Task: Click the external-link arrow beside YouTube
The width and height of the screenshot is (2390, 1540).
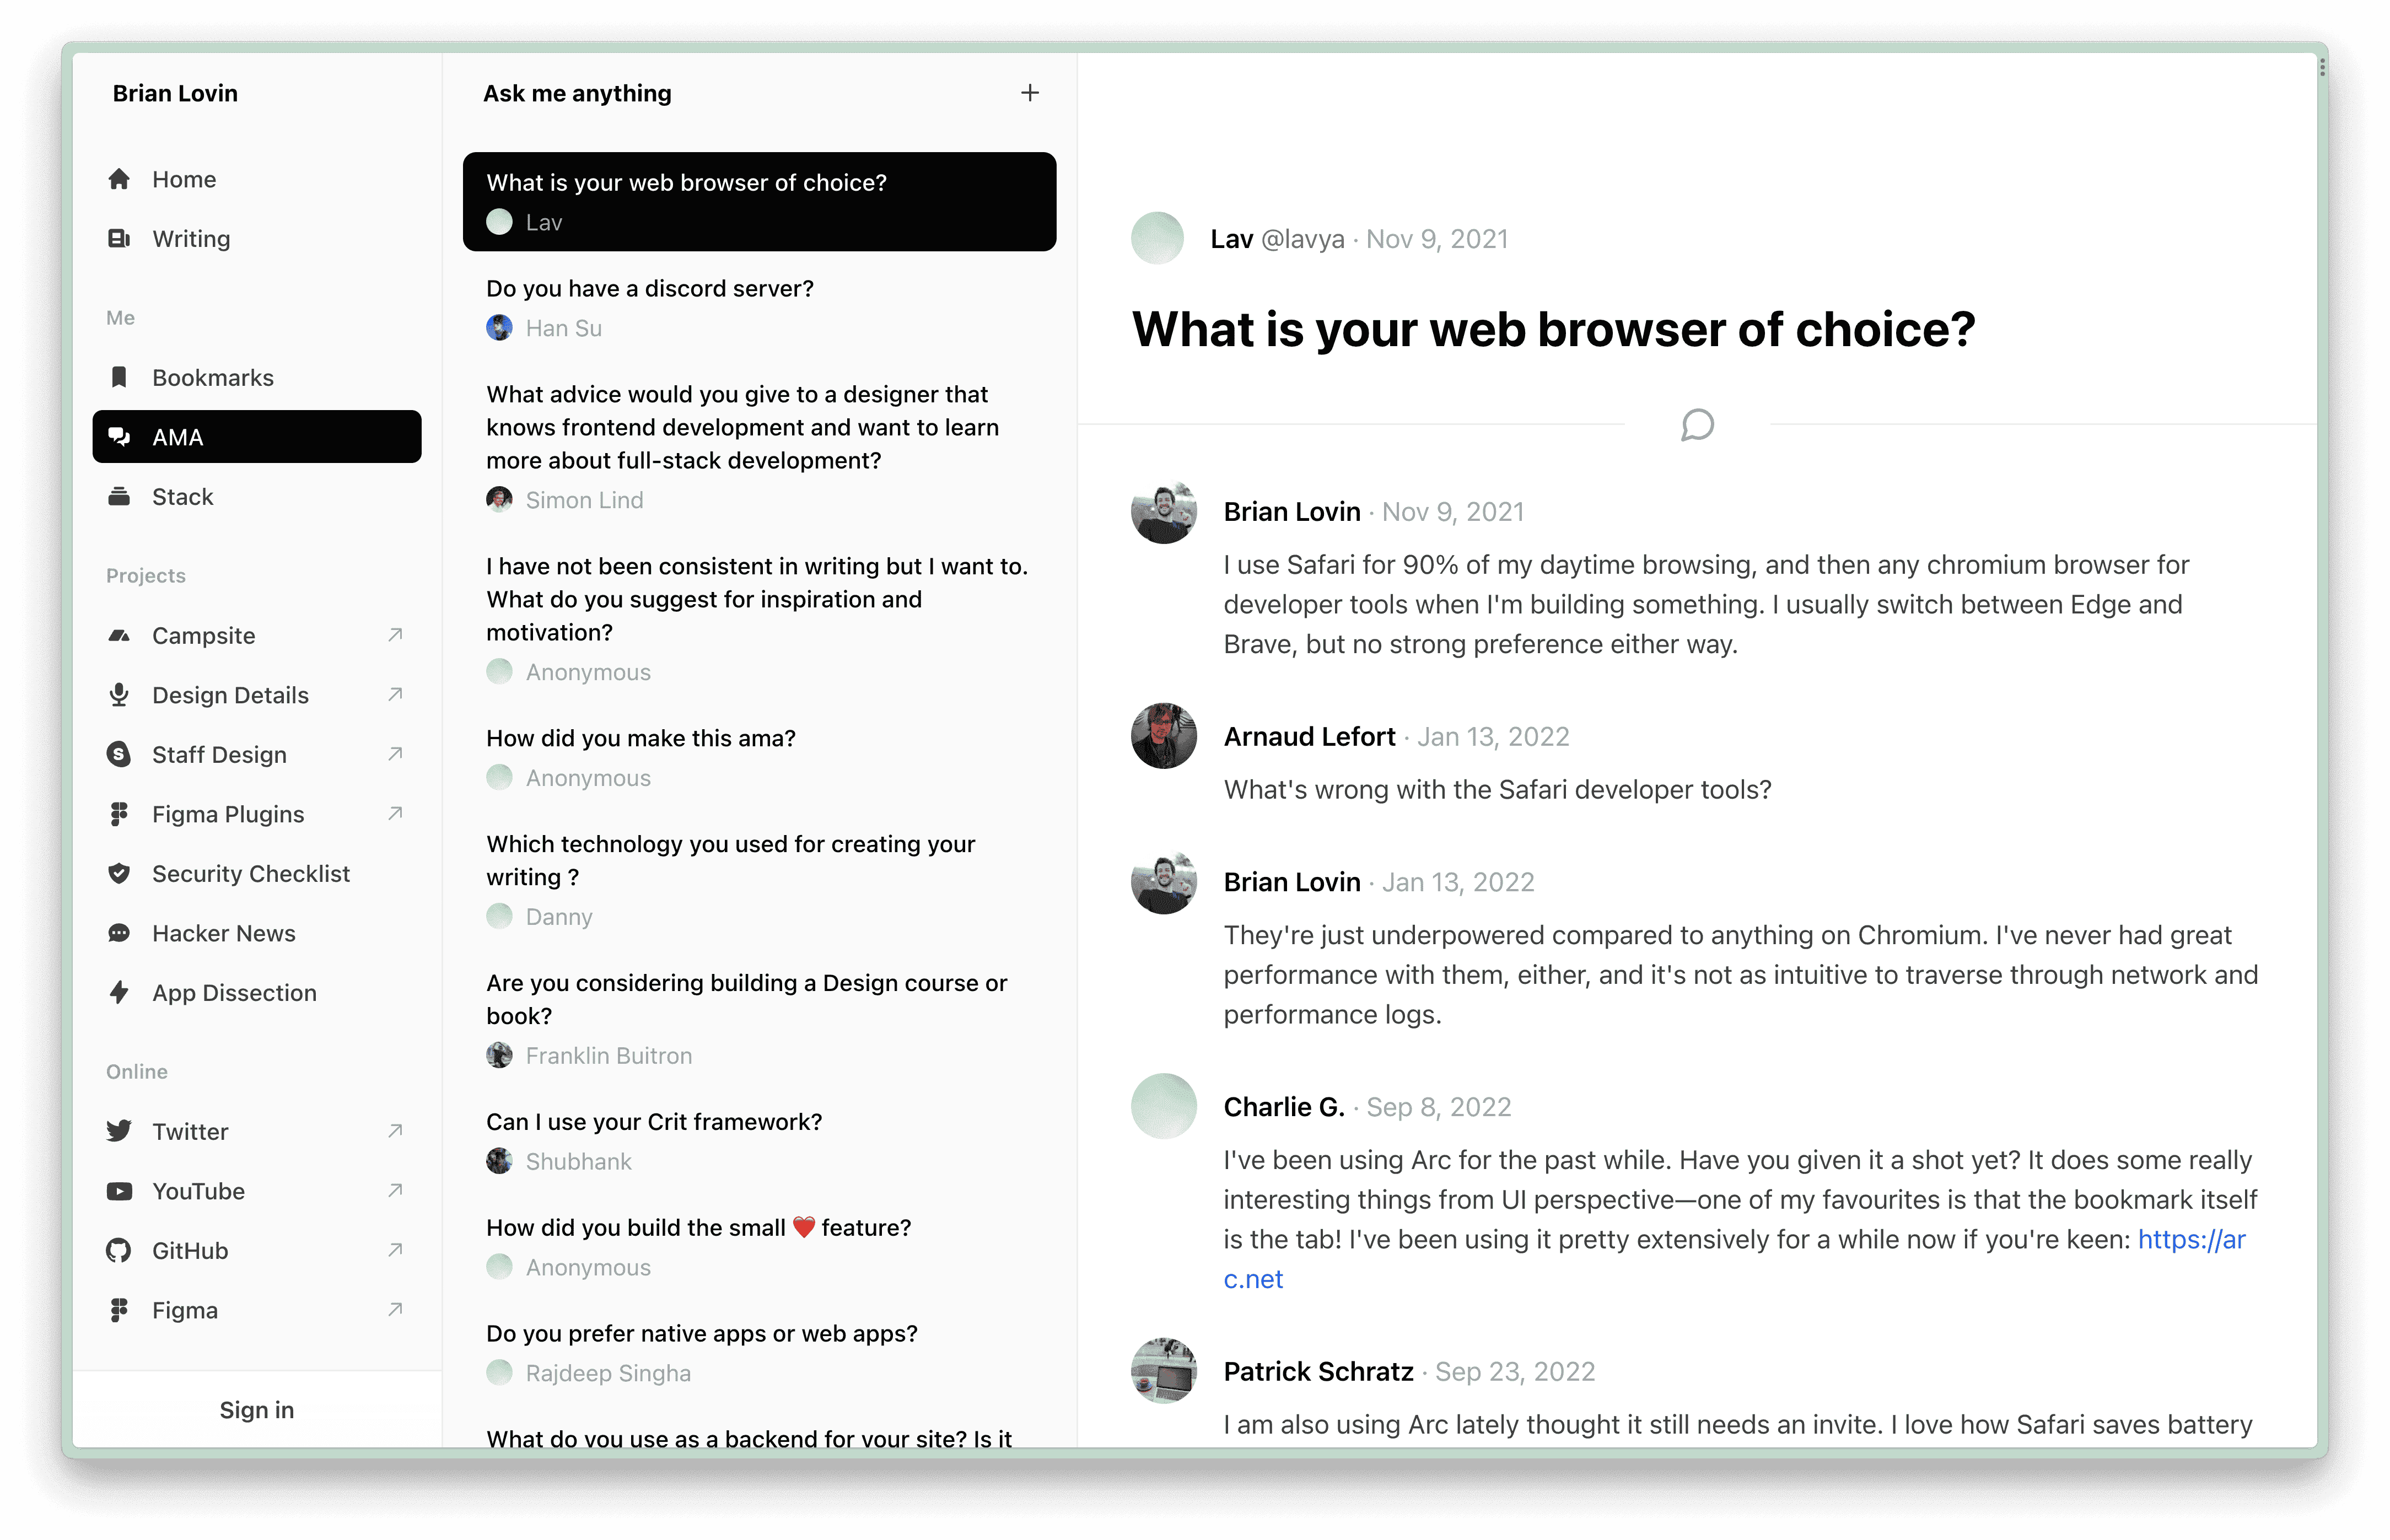Action: tap(395, 1190)
